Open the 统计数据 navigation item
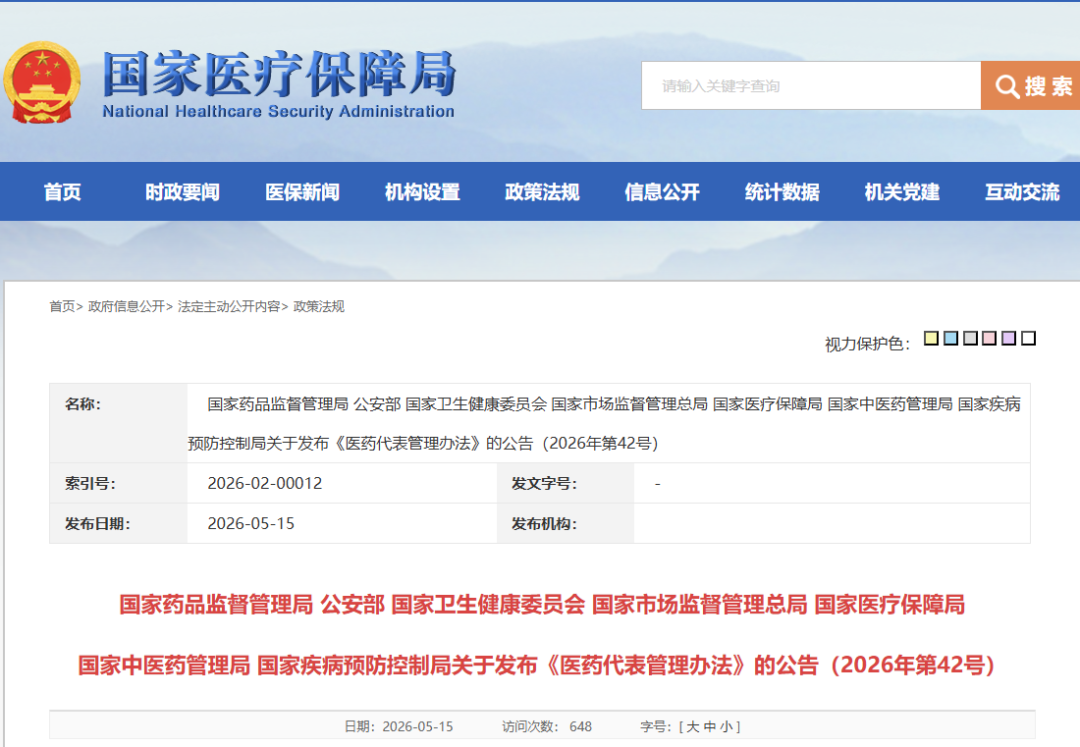1080x747 pixels. pos(782,192)
